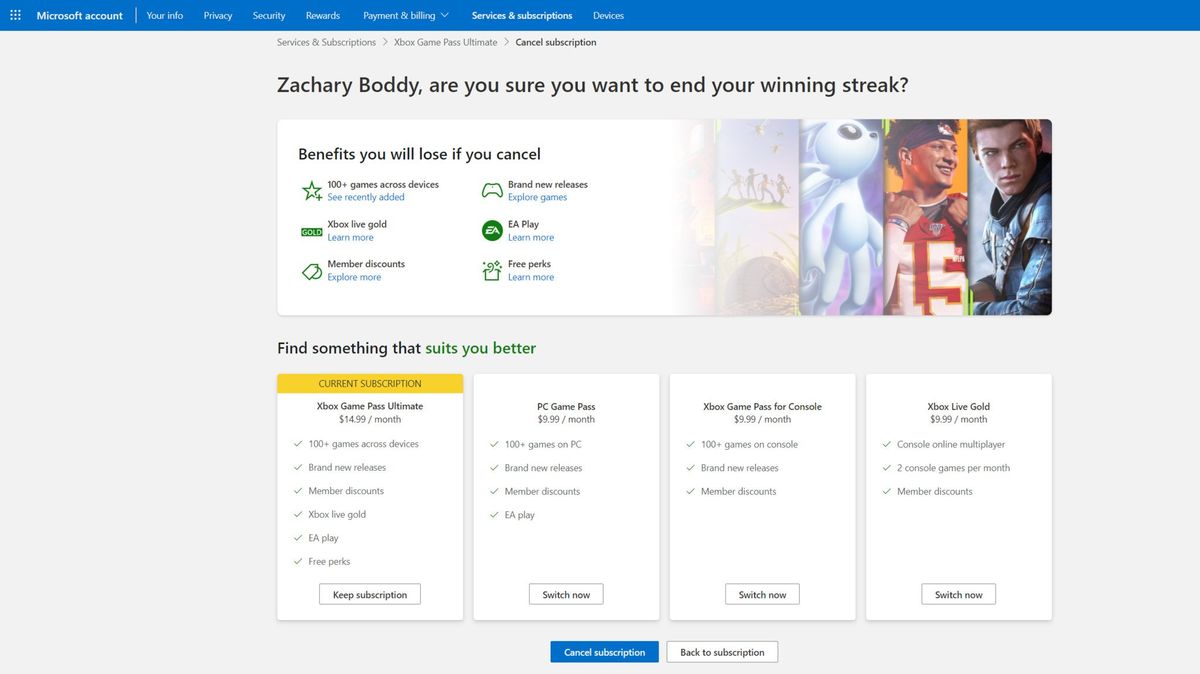Screen dimensions: 1200x674
Task: Click Back to subscription
Action: [722, 651]
